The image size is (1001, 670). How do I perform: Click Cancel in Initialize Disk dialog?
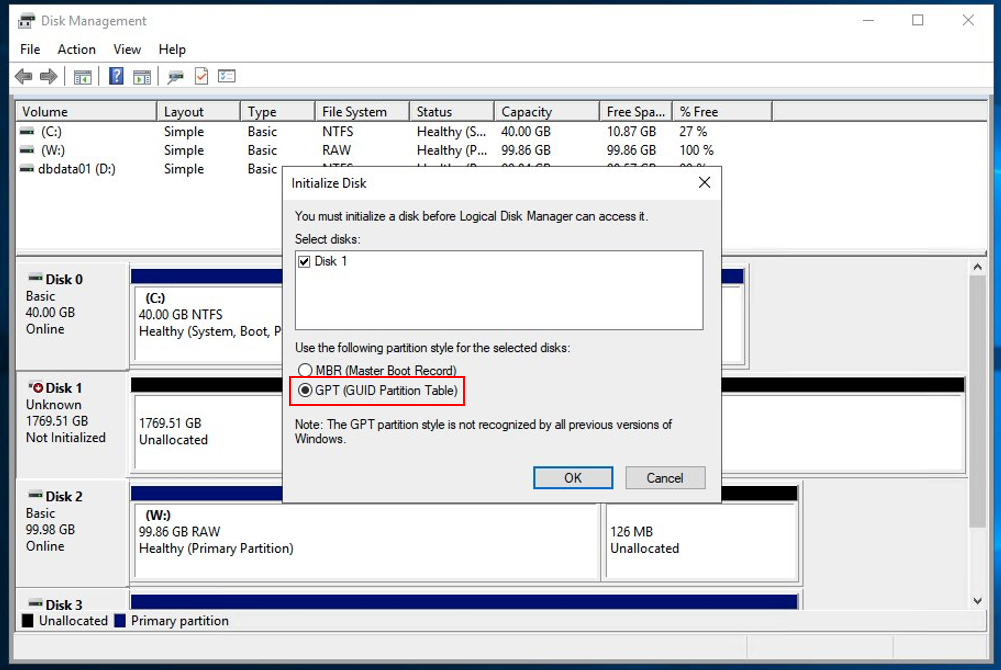coord(665,478)
